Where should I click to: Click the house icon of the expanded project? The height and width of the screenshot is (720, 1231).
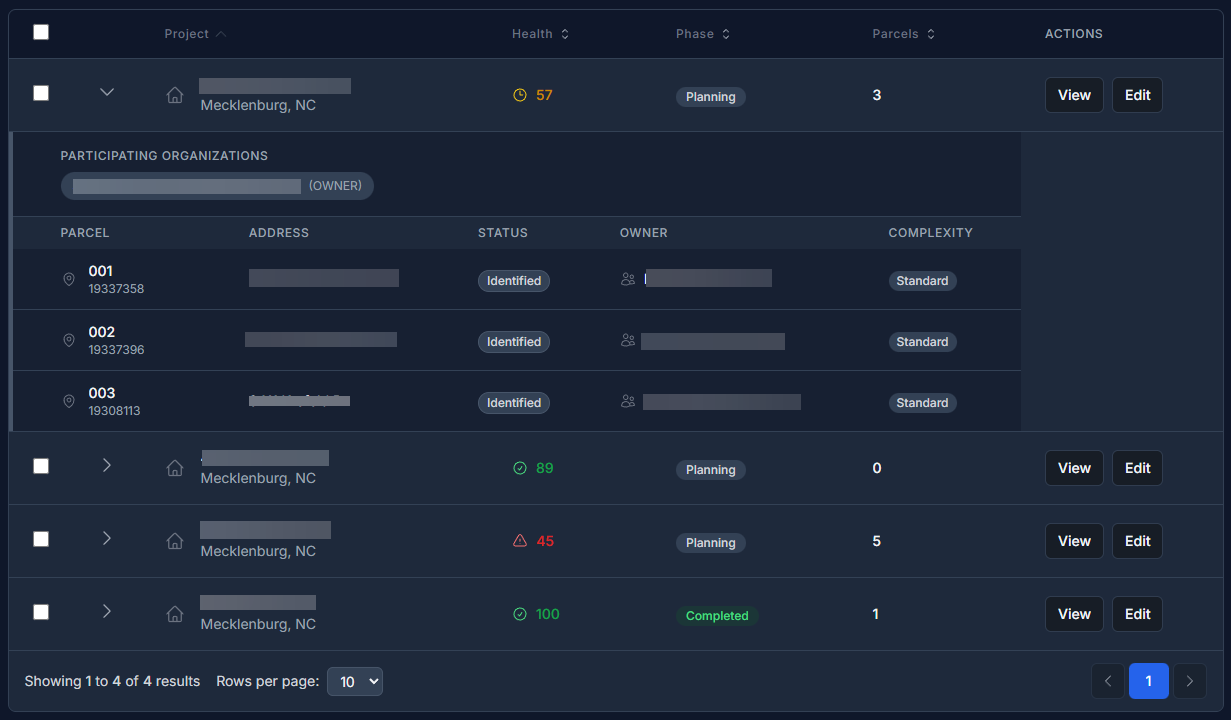[x=175, y=95]
